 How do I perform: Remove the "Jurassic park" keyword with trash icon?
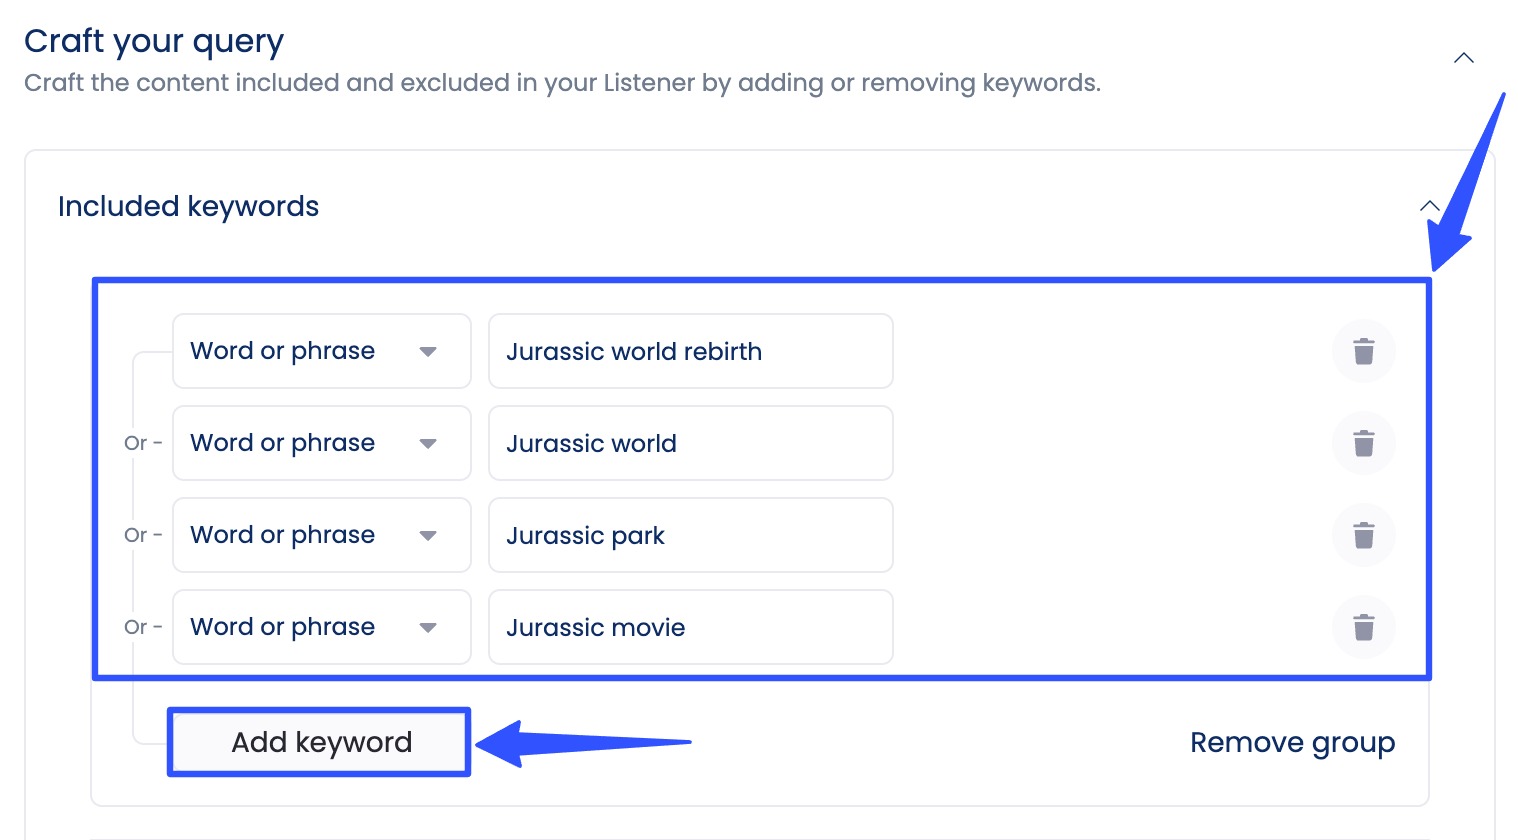click(x=1363, y=535)
